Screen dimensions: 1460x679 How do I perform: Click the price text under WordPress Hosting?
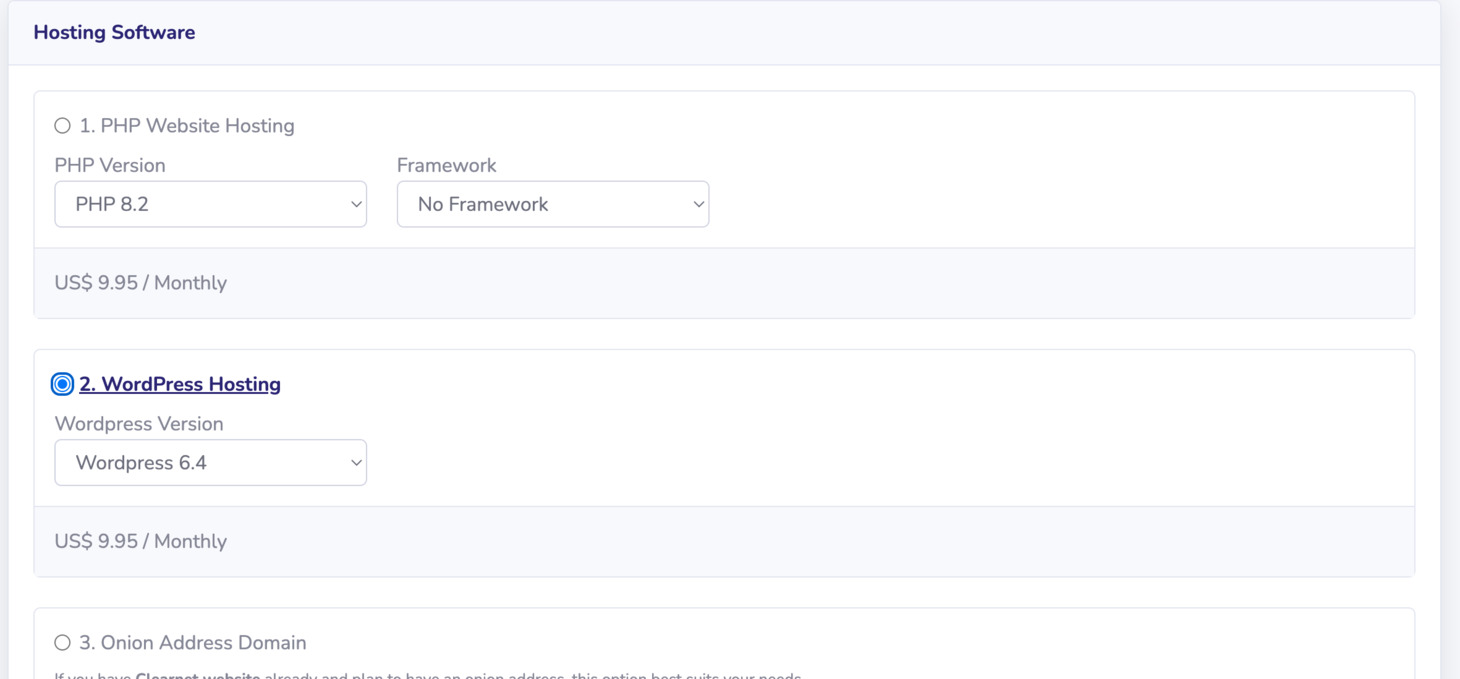[141, 541]
